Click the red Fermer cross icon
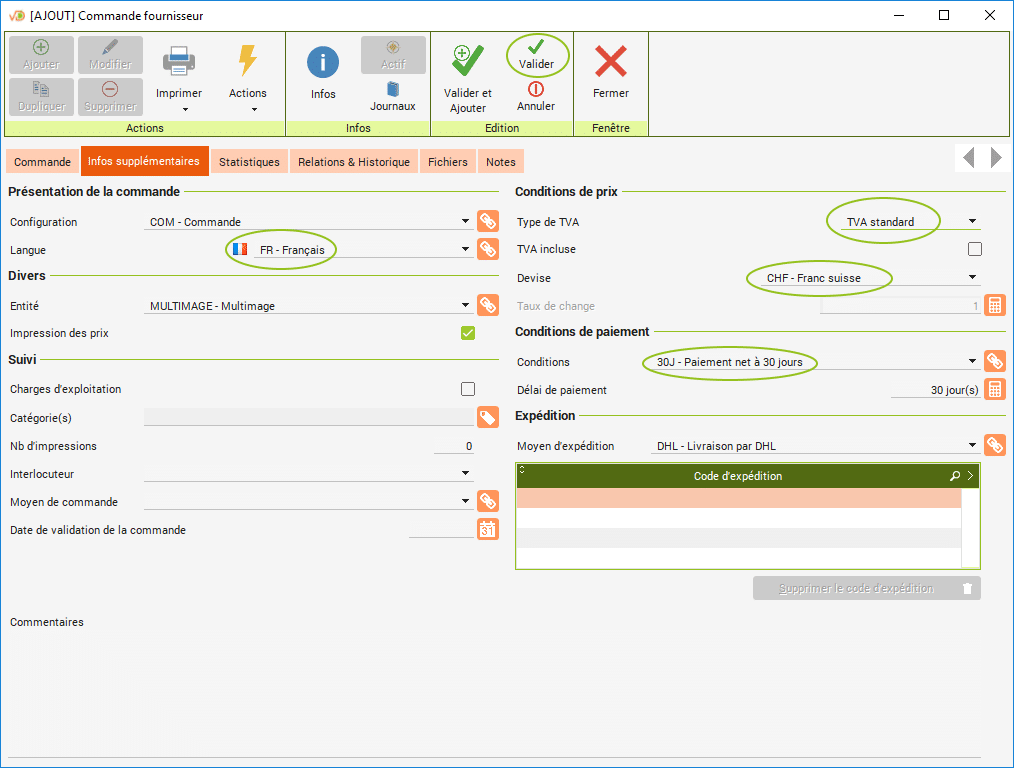Screen dimensions: 1014x768 pos(610,62)
